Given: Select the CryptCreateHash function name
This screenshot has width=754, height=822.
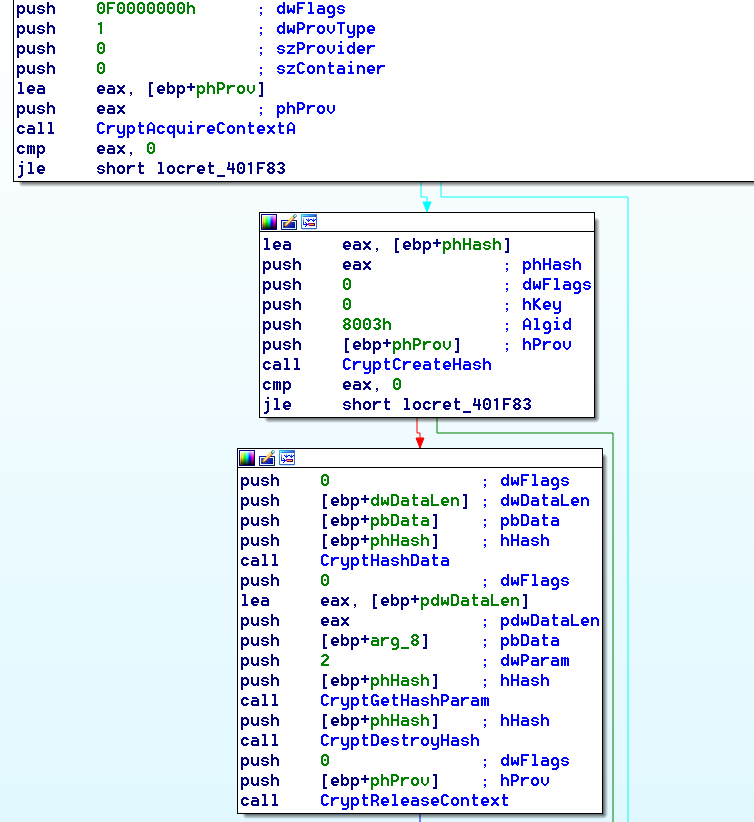Looking at the screenshot, I should [416, 365].
